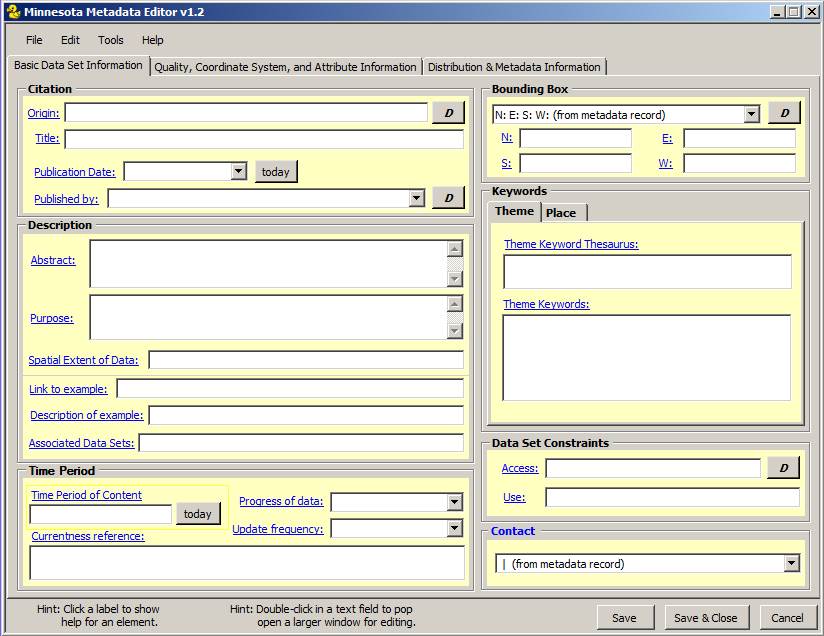
Task: Click the Theme Keywords label link
Action: (x=547, y=304)
